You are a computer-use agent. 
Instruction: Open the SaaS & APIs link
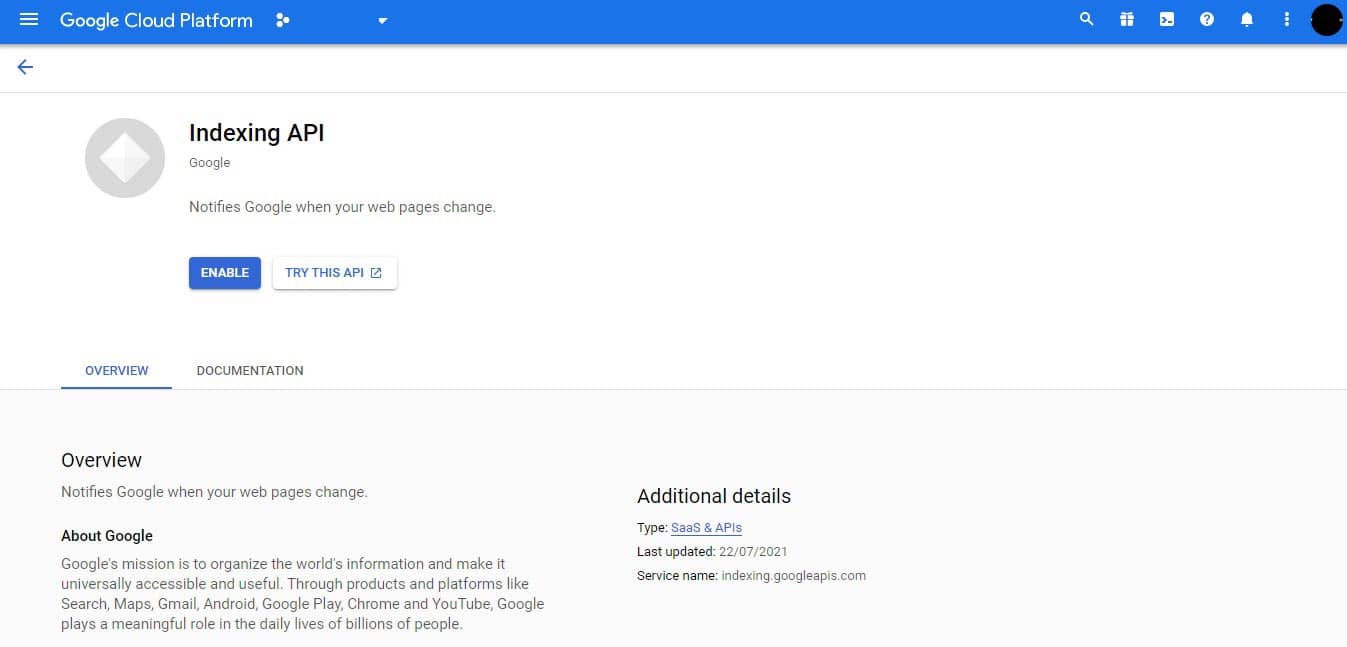(706, 527)
